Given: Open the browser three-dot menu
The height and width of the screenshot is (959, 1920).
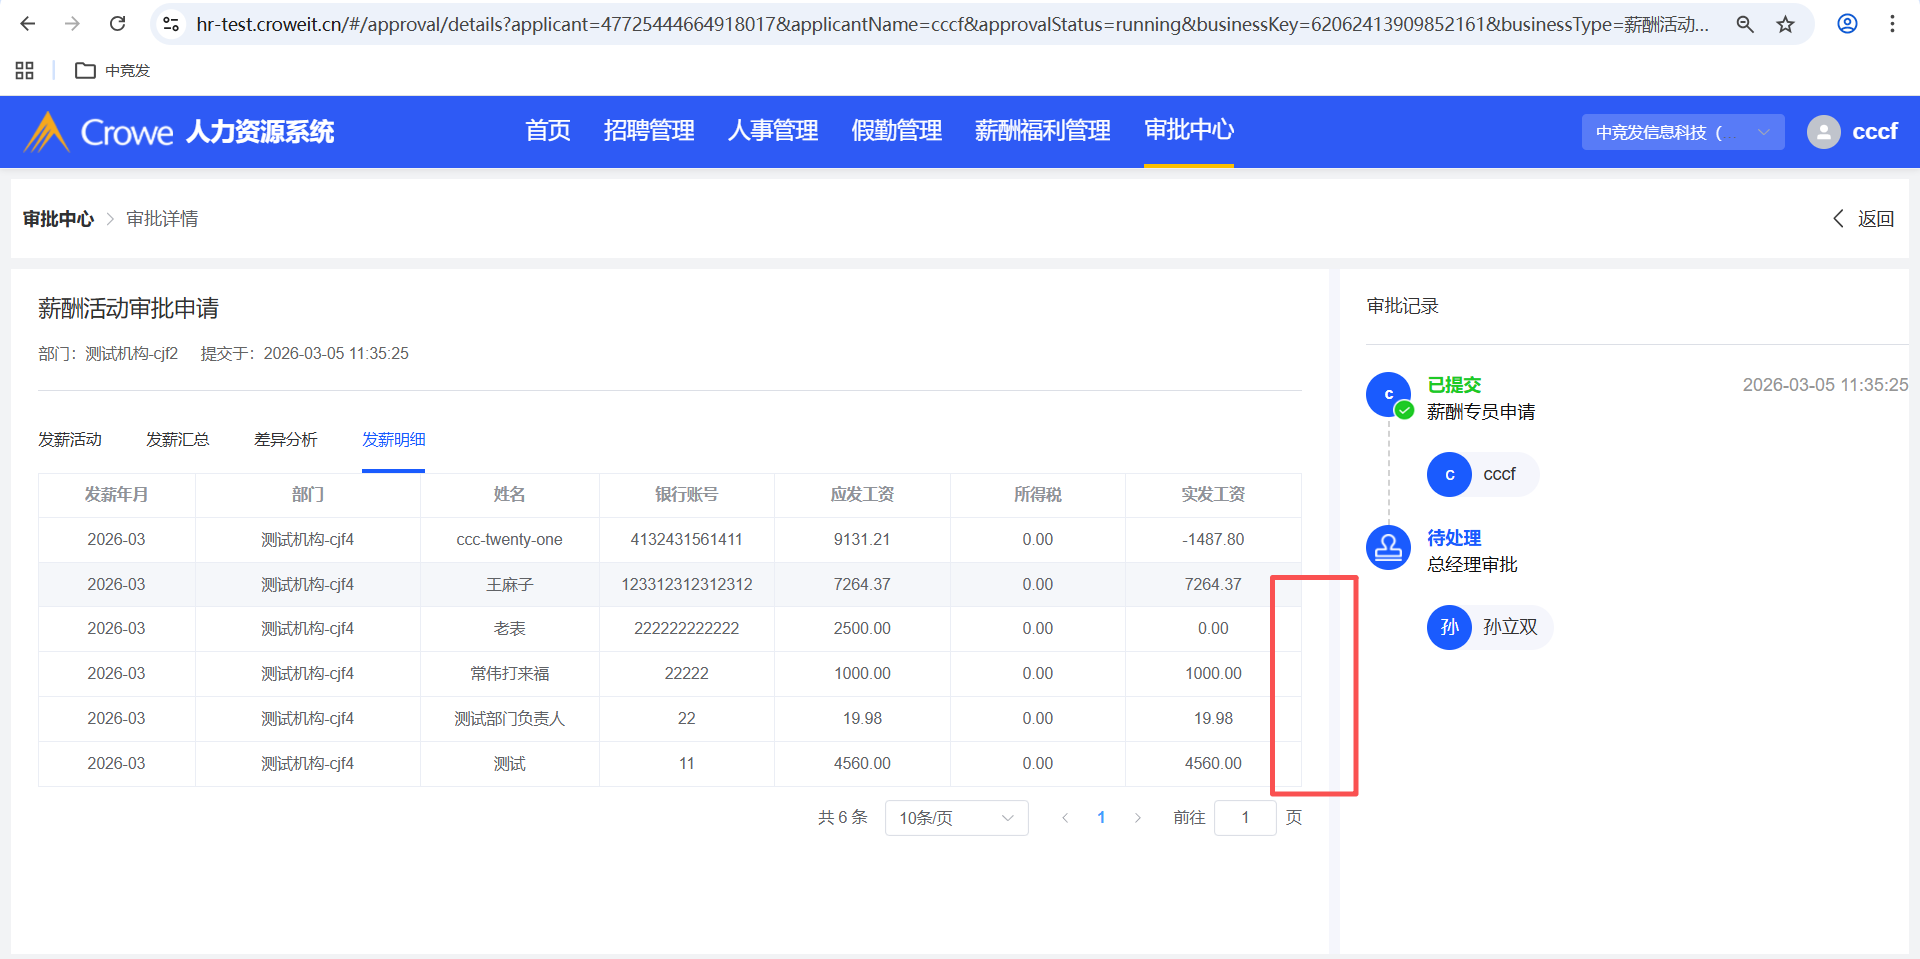Looking at the screenshot, I should (1892, 24).
